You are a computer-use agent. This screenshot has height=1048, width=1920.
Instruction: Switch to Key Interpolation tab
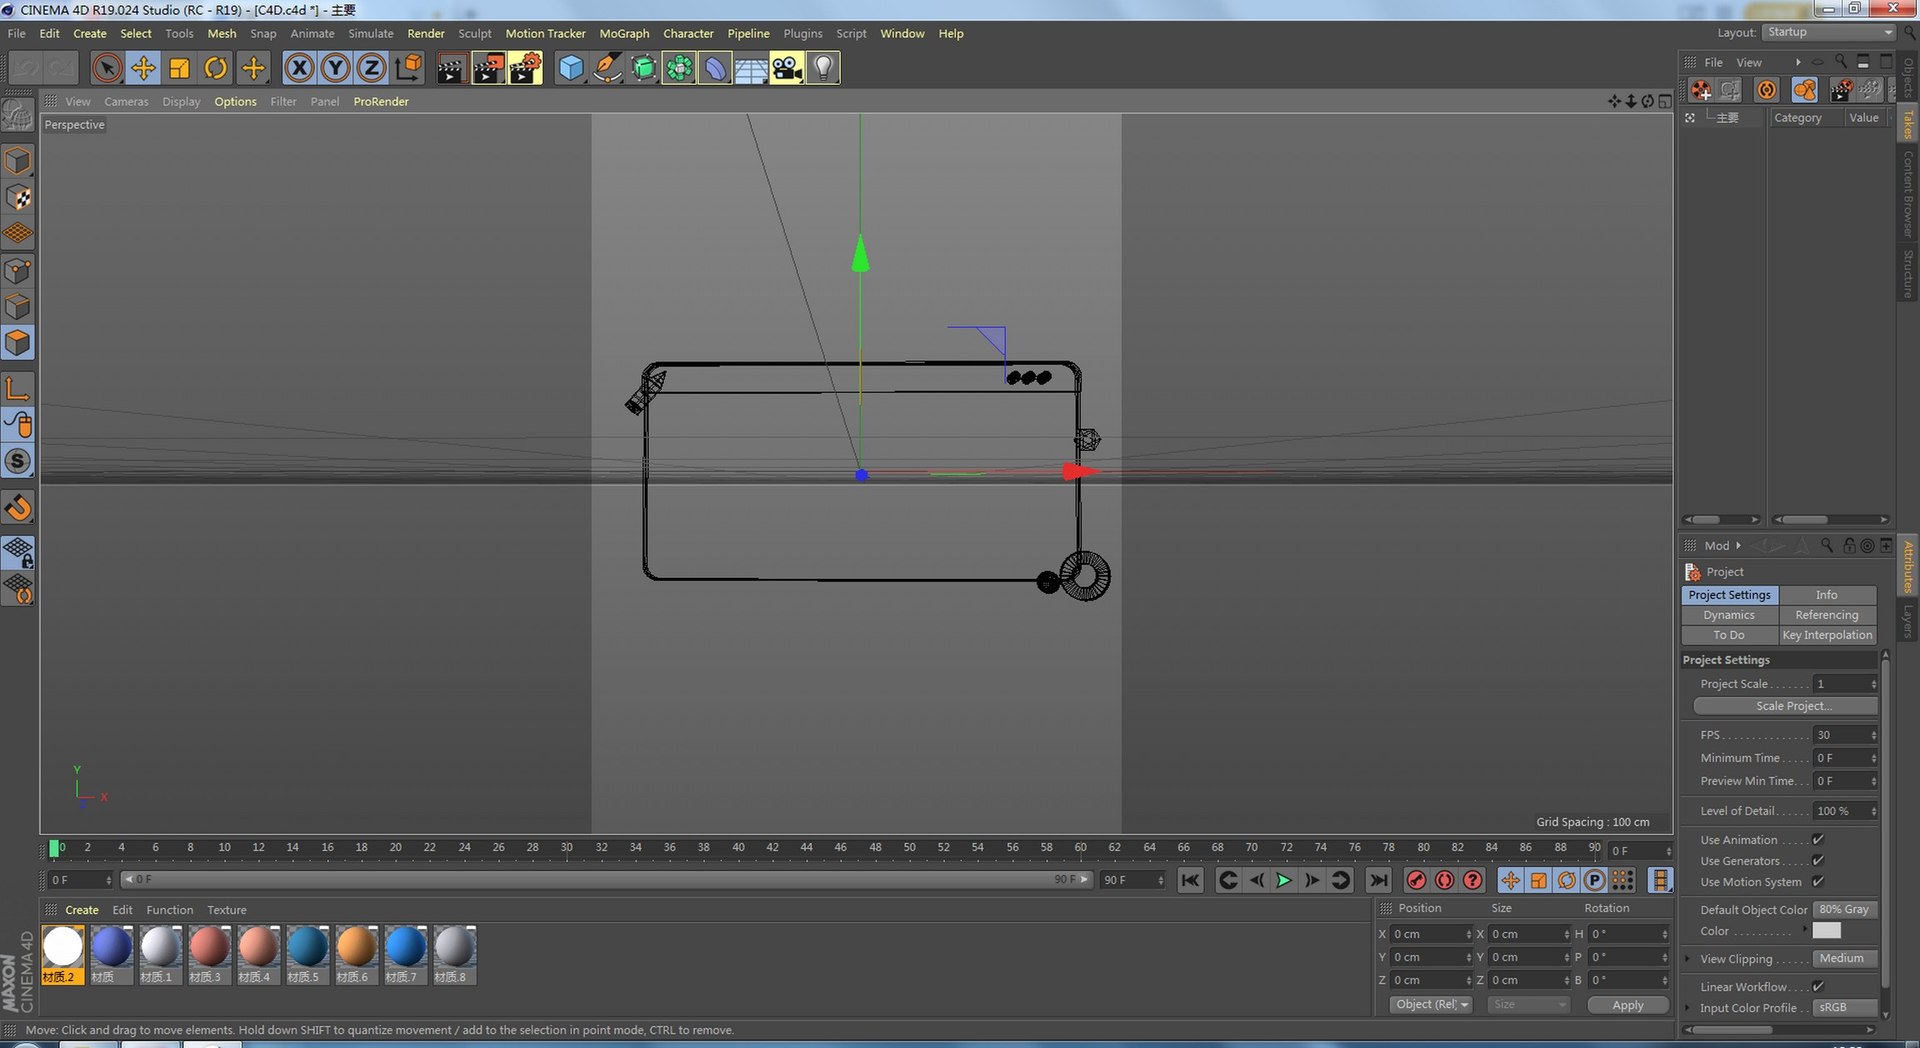(1827, 635)
